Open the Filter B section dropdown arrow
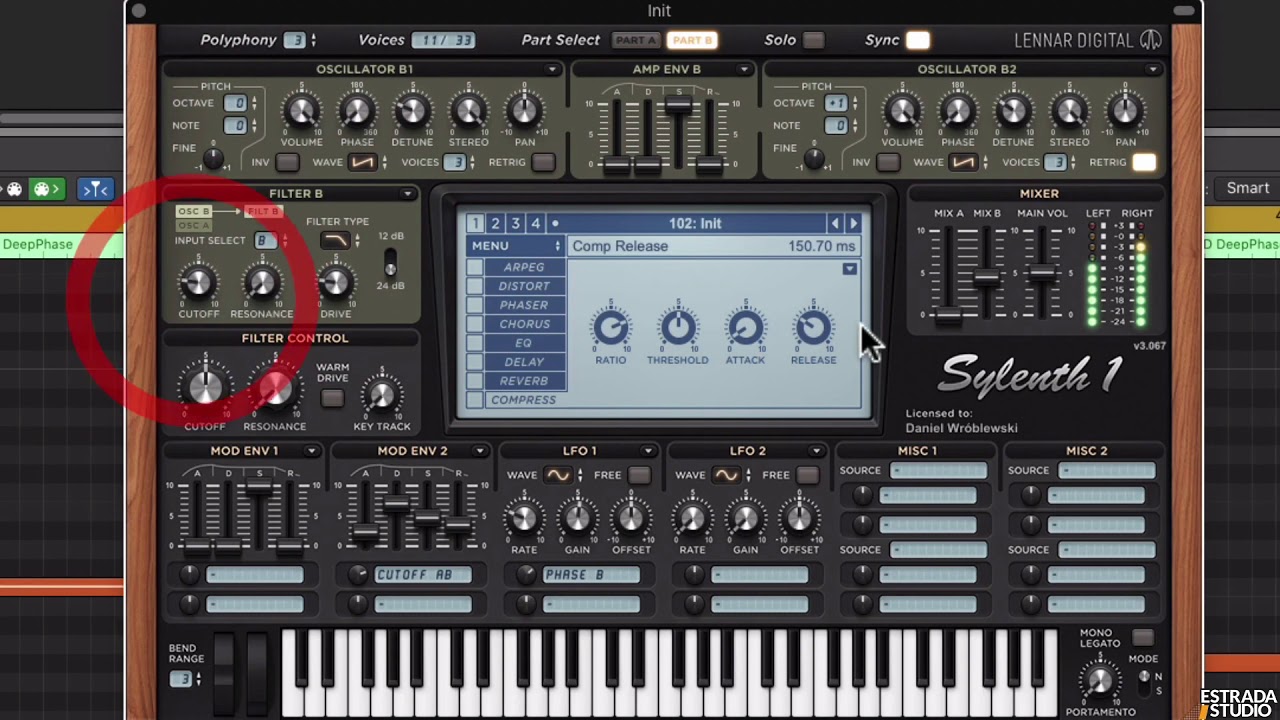 pyautogui.click(x=407, y=194)
